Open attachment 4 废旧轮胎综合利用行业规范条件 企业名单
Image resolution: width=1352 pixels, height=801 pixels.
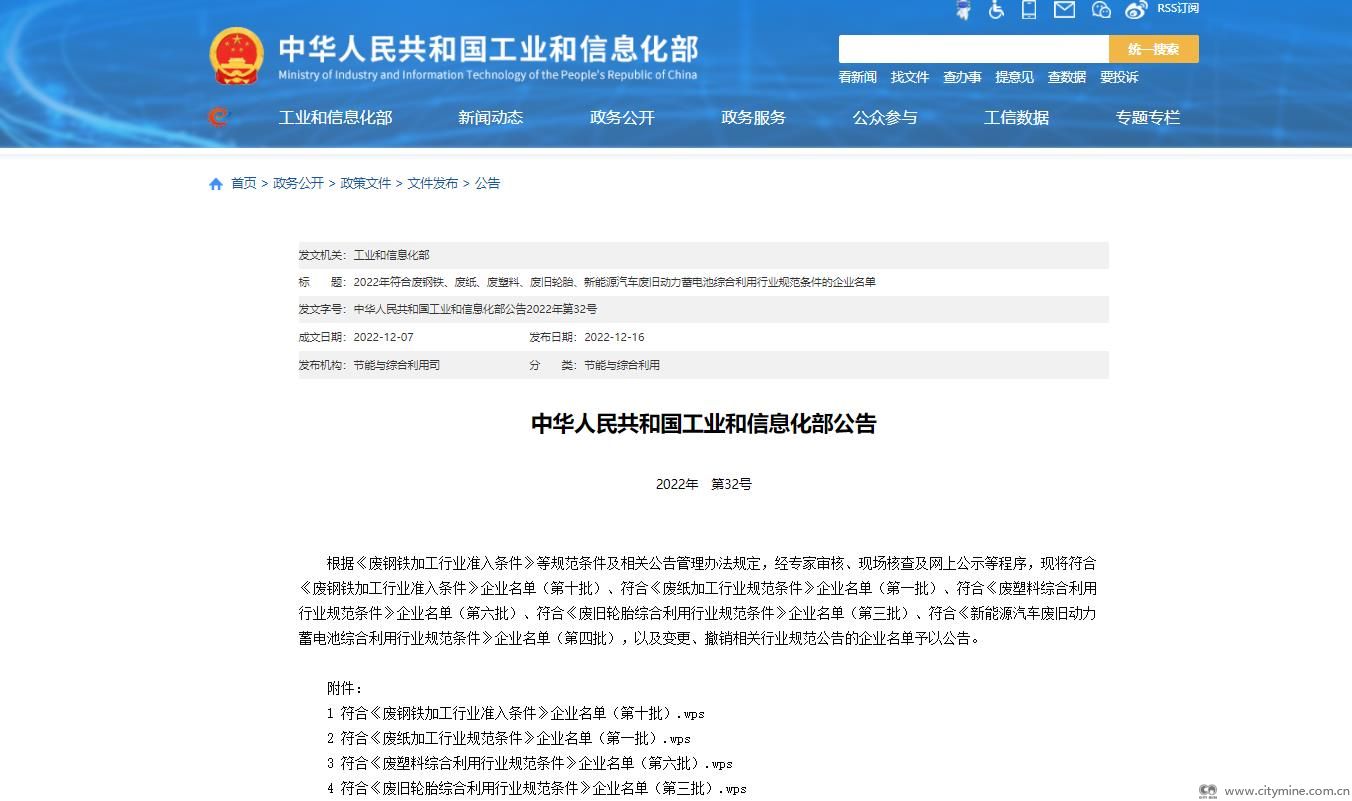point(537,788)
